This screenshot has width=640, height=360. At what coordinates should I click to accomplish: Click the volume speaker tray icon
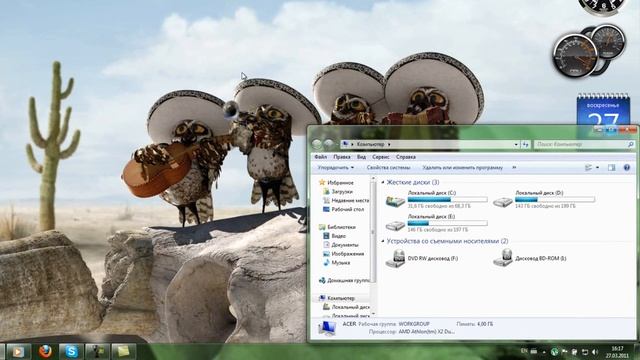point(595,352)
